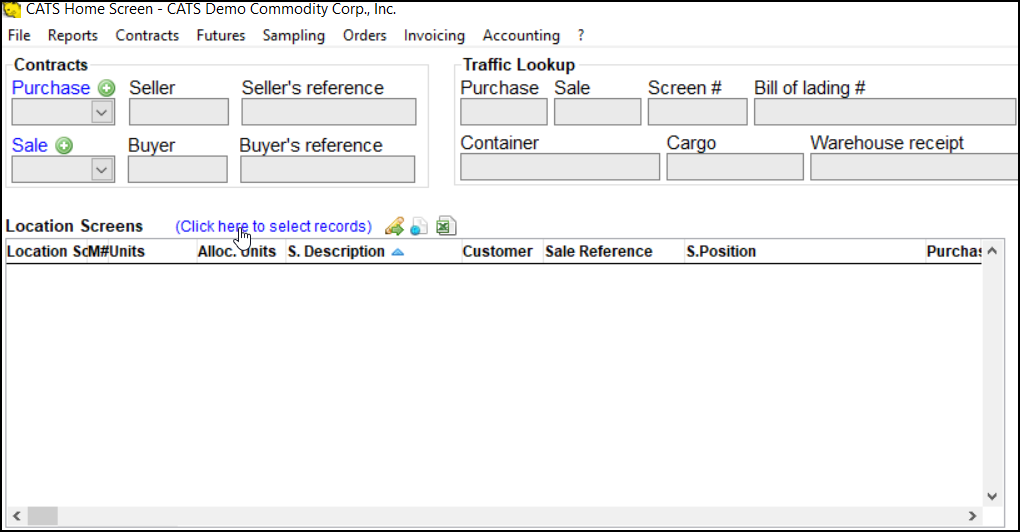Click the vertical scrollbar up arrow
1020x532 pixels.
[x=992, y=250]
